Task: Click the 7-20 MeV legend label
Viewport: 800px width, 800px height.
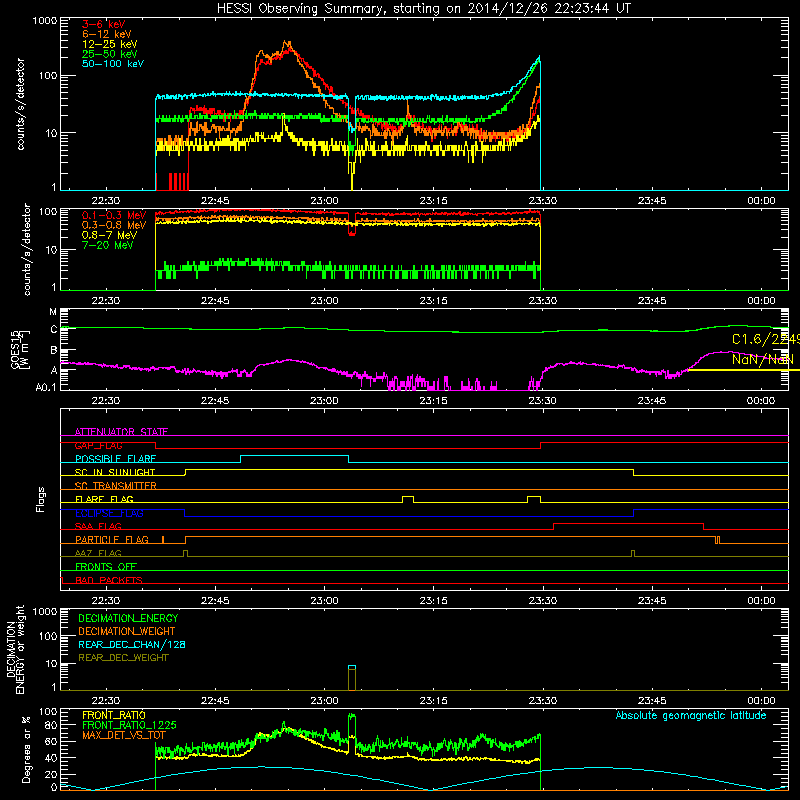Action: pyautogui.click(x=108, y=245)
